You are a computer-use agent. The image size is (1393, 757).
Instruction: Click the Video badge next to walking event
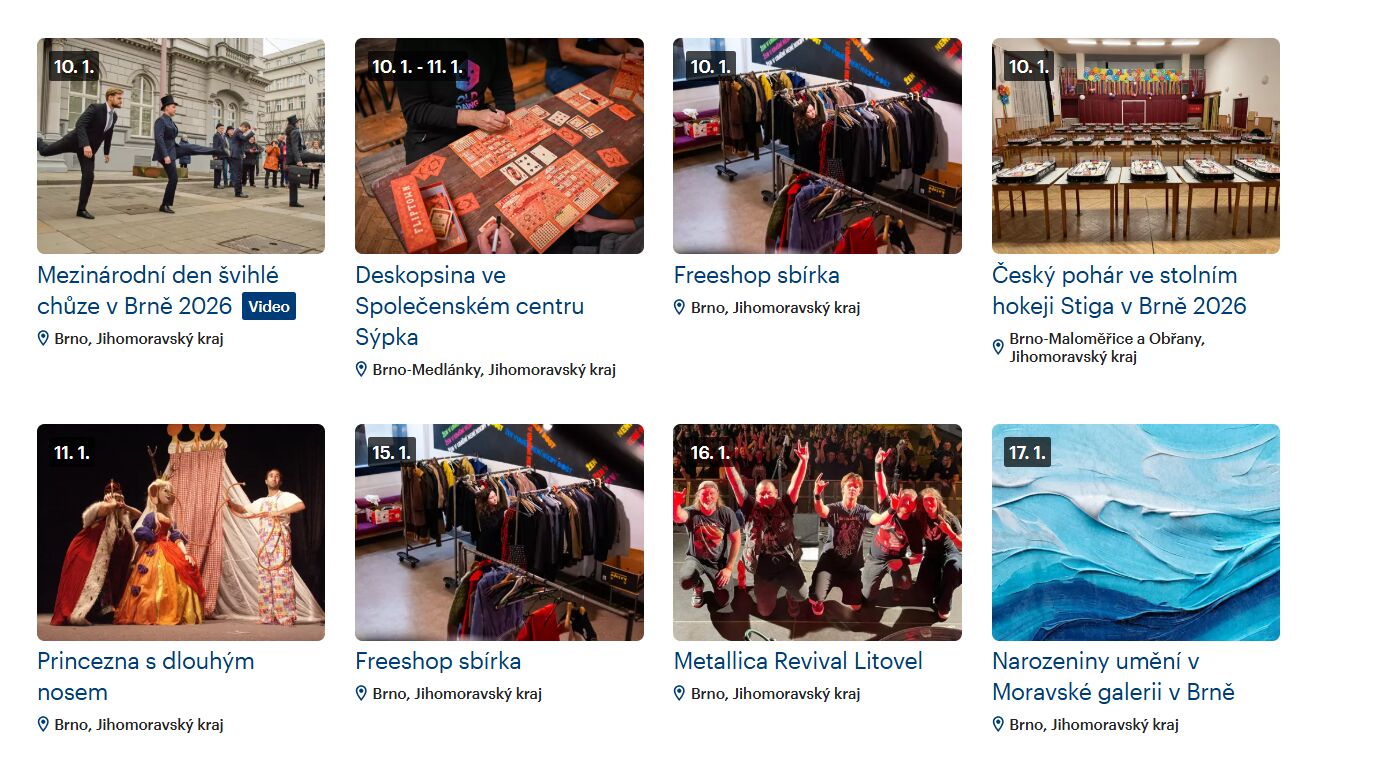pyautogui.click(x=269, y=307)
